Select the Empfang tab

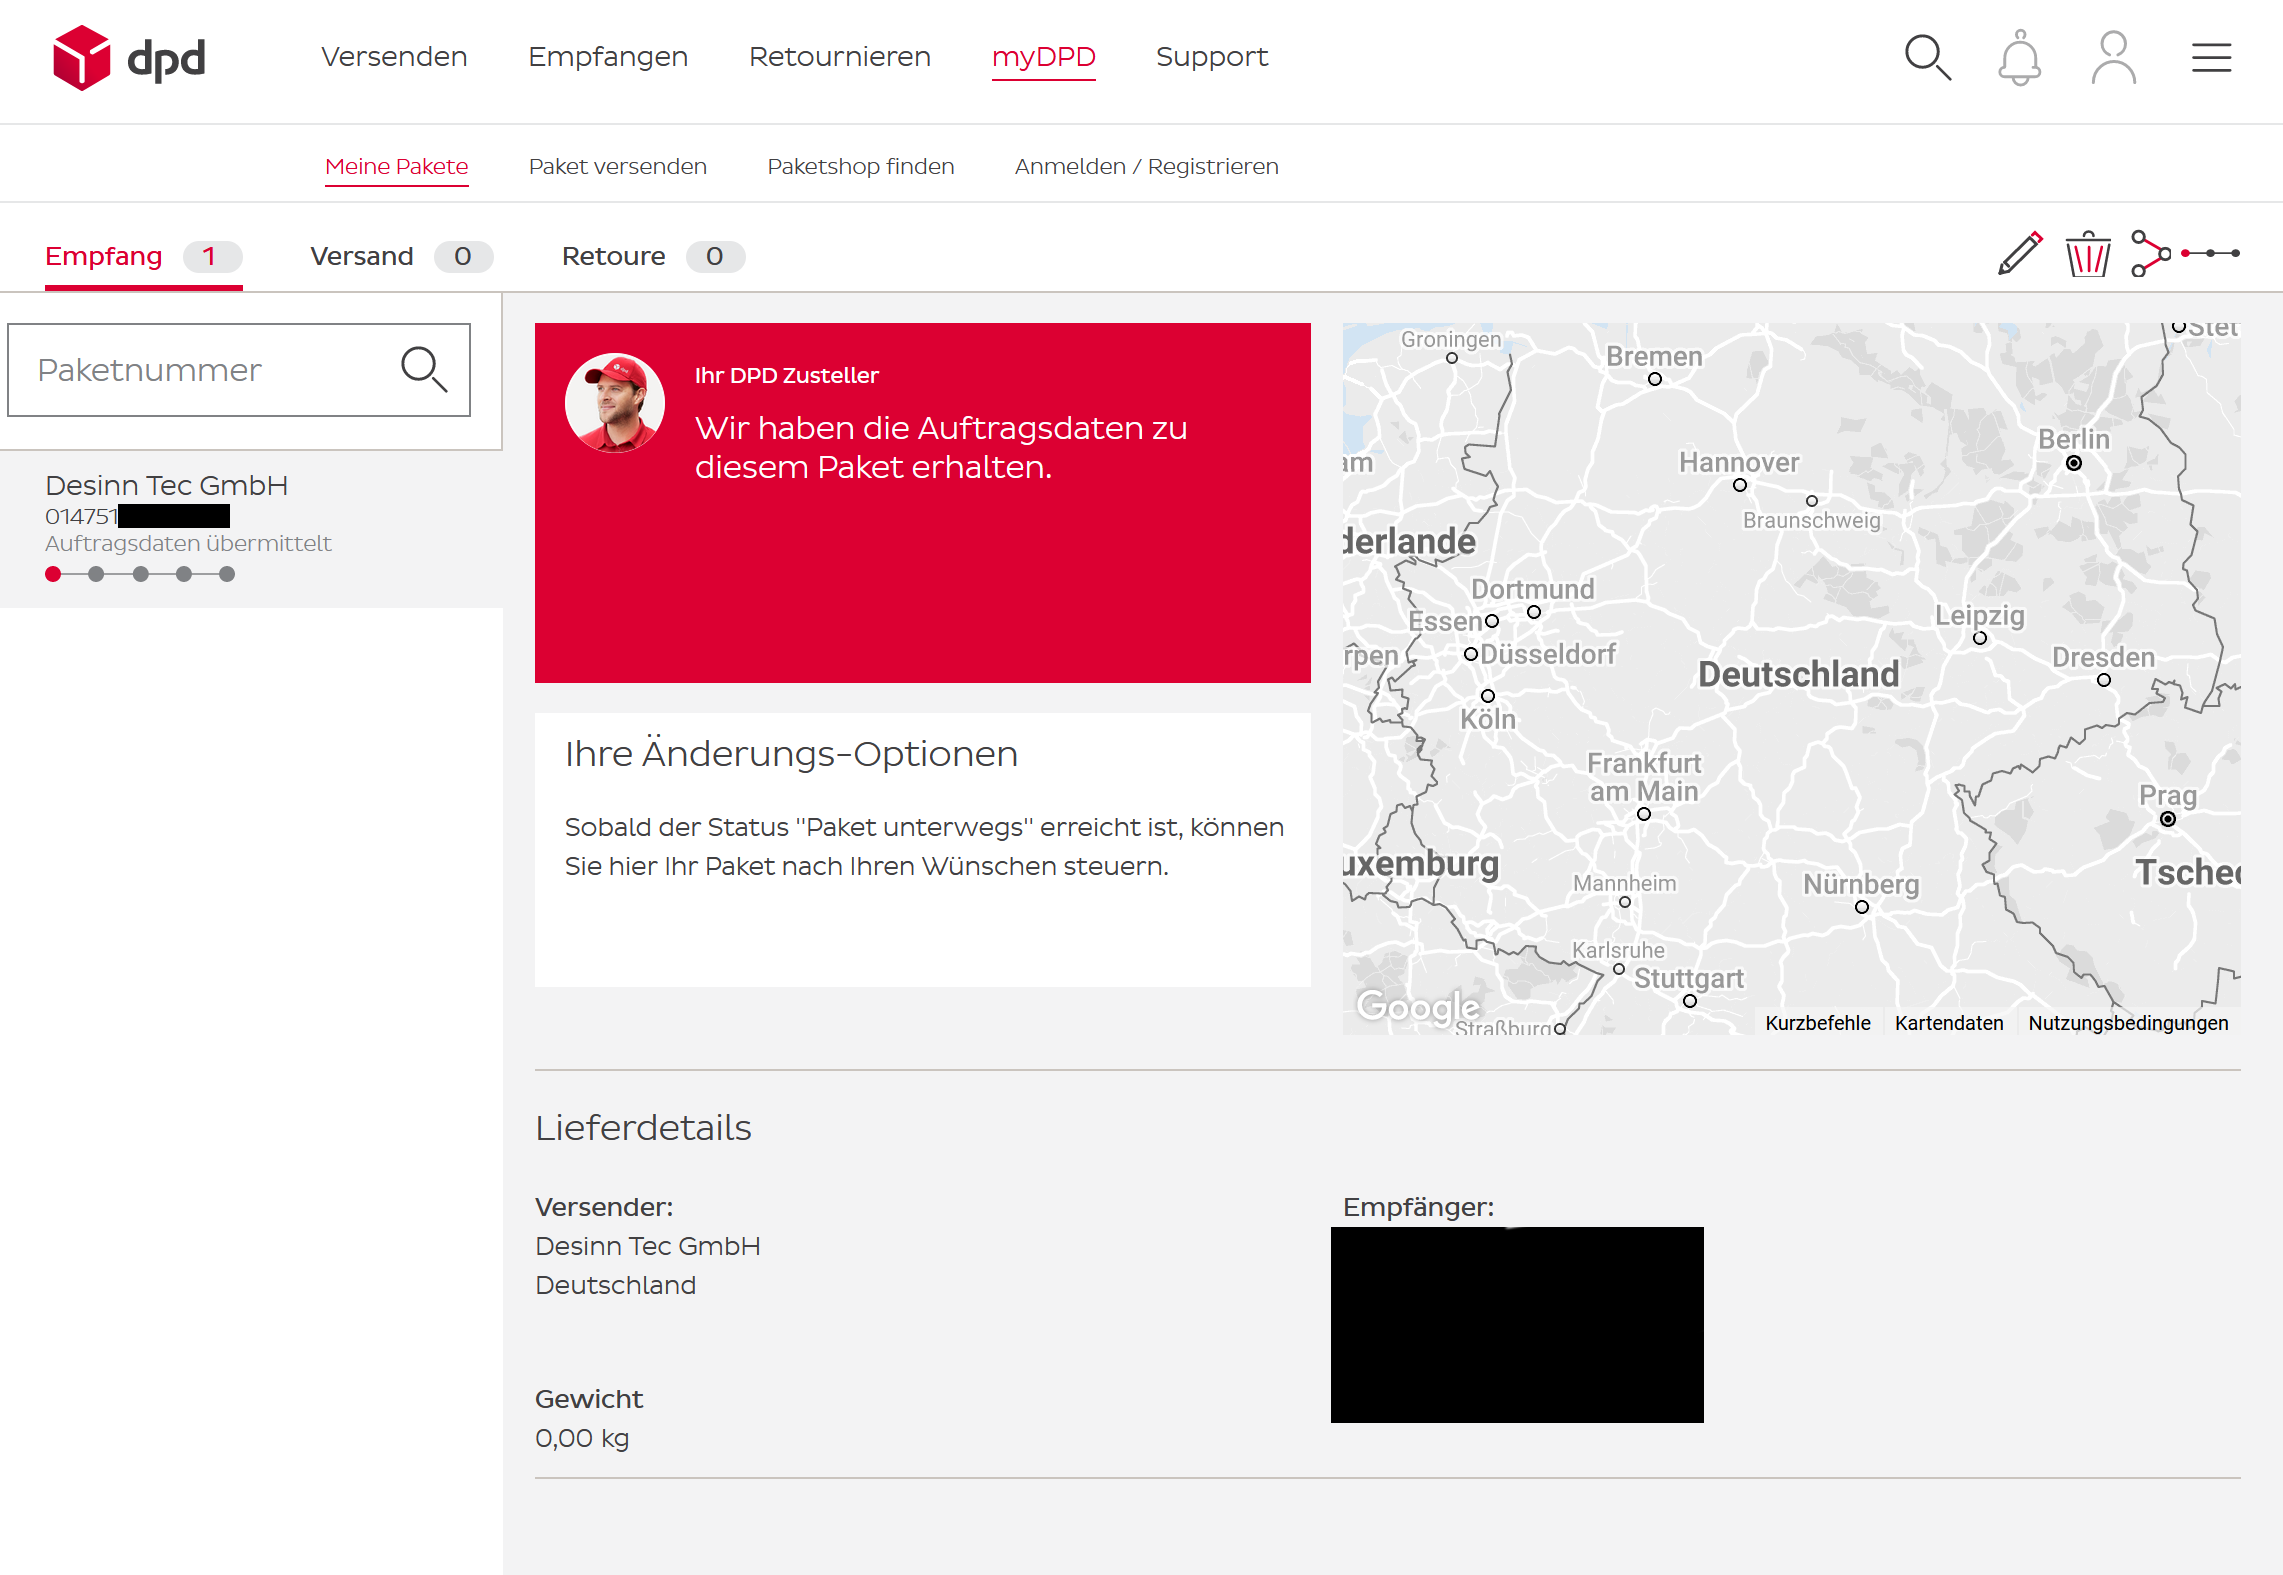coord(143,257)
